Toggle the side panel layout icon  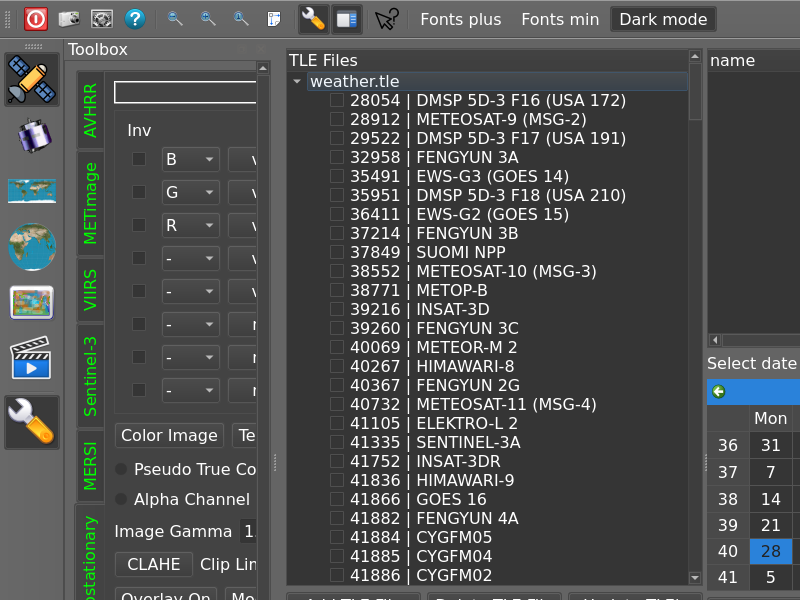coord(347,19)
